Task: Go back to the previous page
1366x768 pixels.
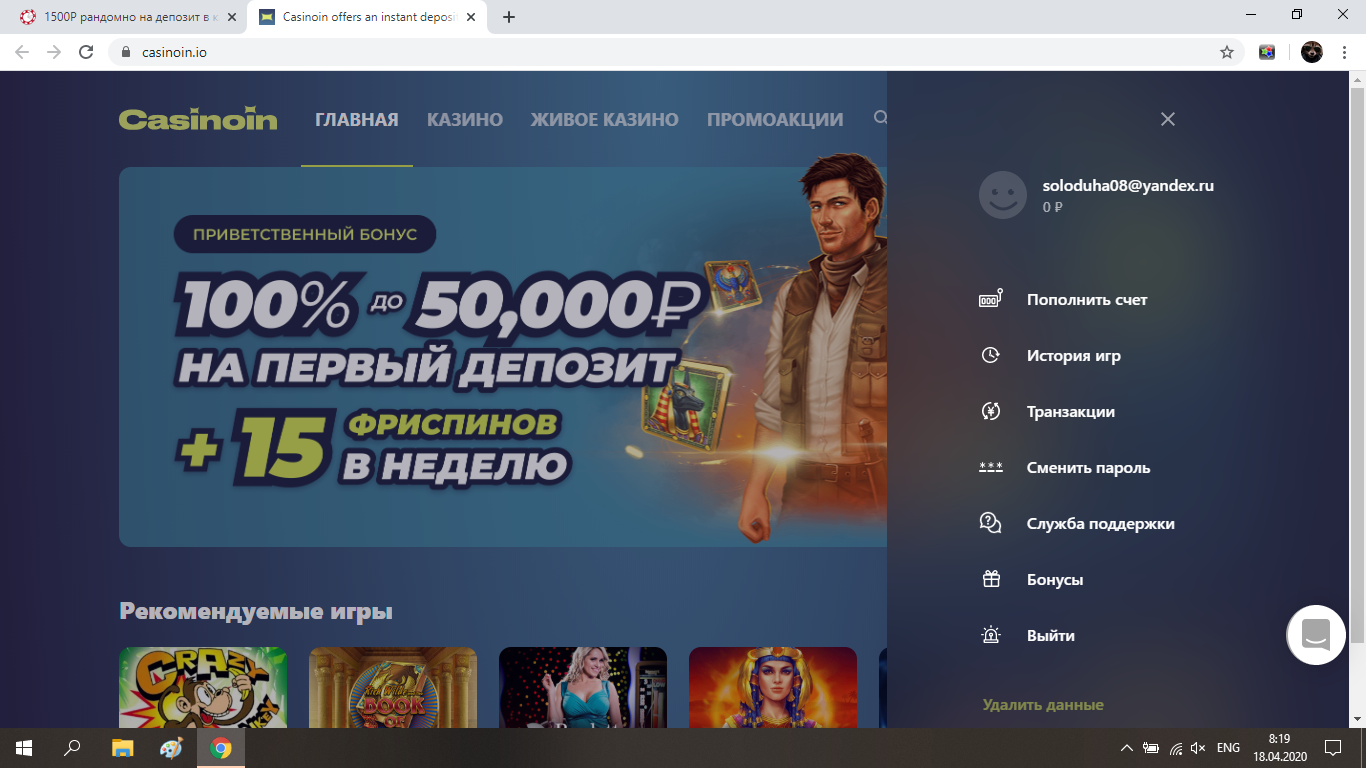Action: pos(22,52)
